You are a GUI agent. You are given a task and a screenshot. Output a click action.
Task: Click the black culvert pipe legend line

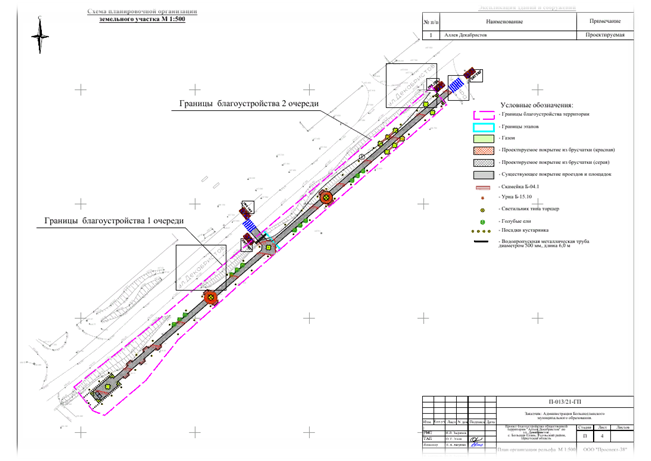[480, 243]
